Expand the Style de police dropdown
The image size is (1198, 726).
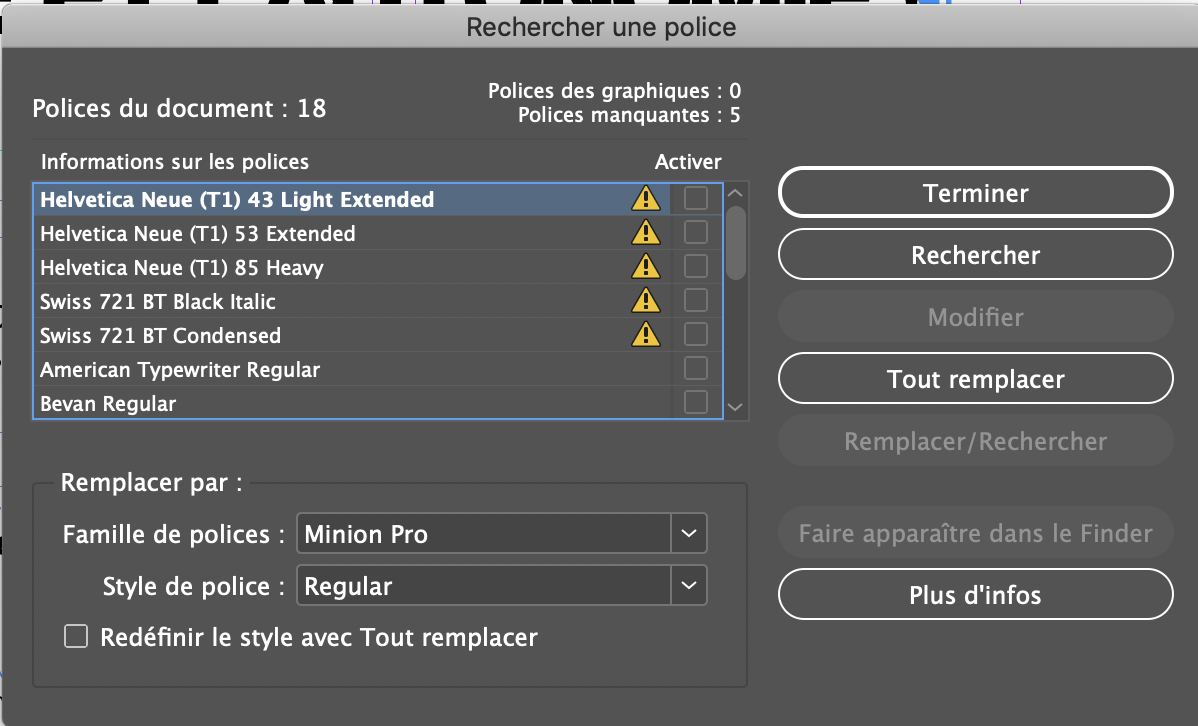point(687,585)
